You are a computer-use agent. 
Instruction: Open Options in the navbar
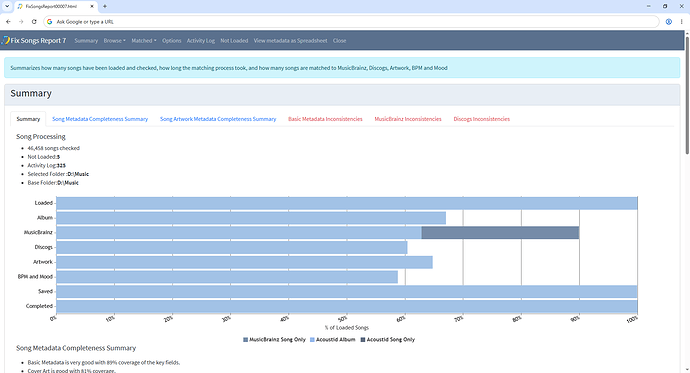tap(171, 40)
